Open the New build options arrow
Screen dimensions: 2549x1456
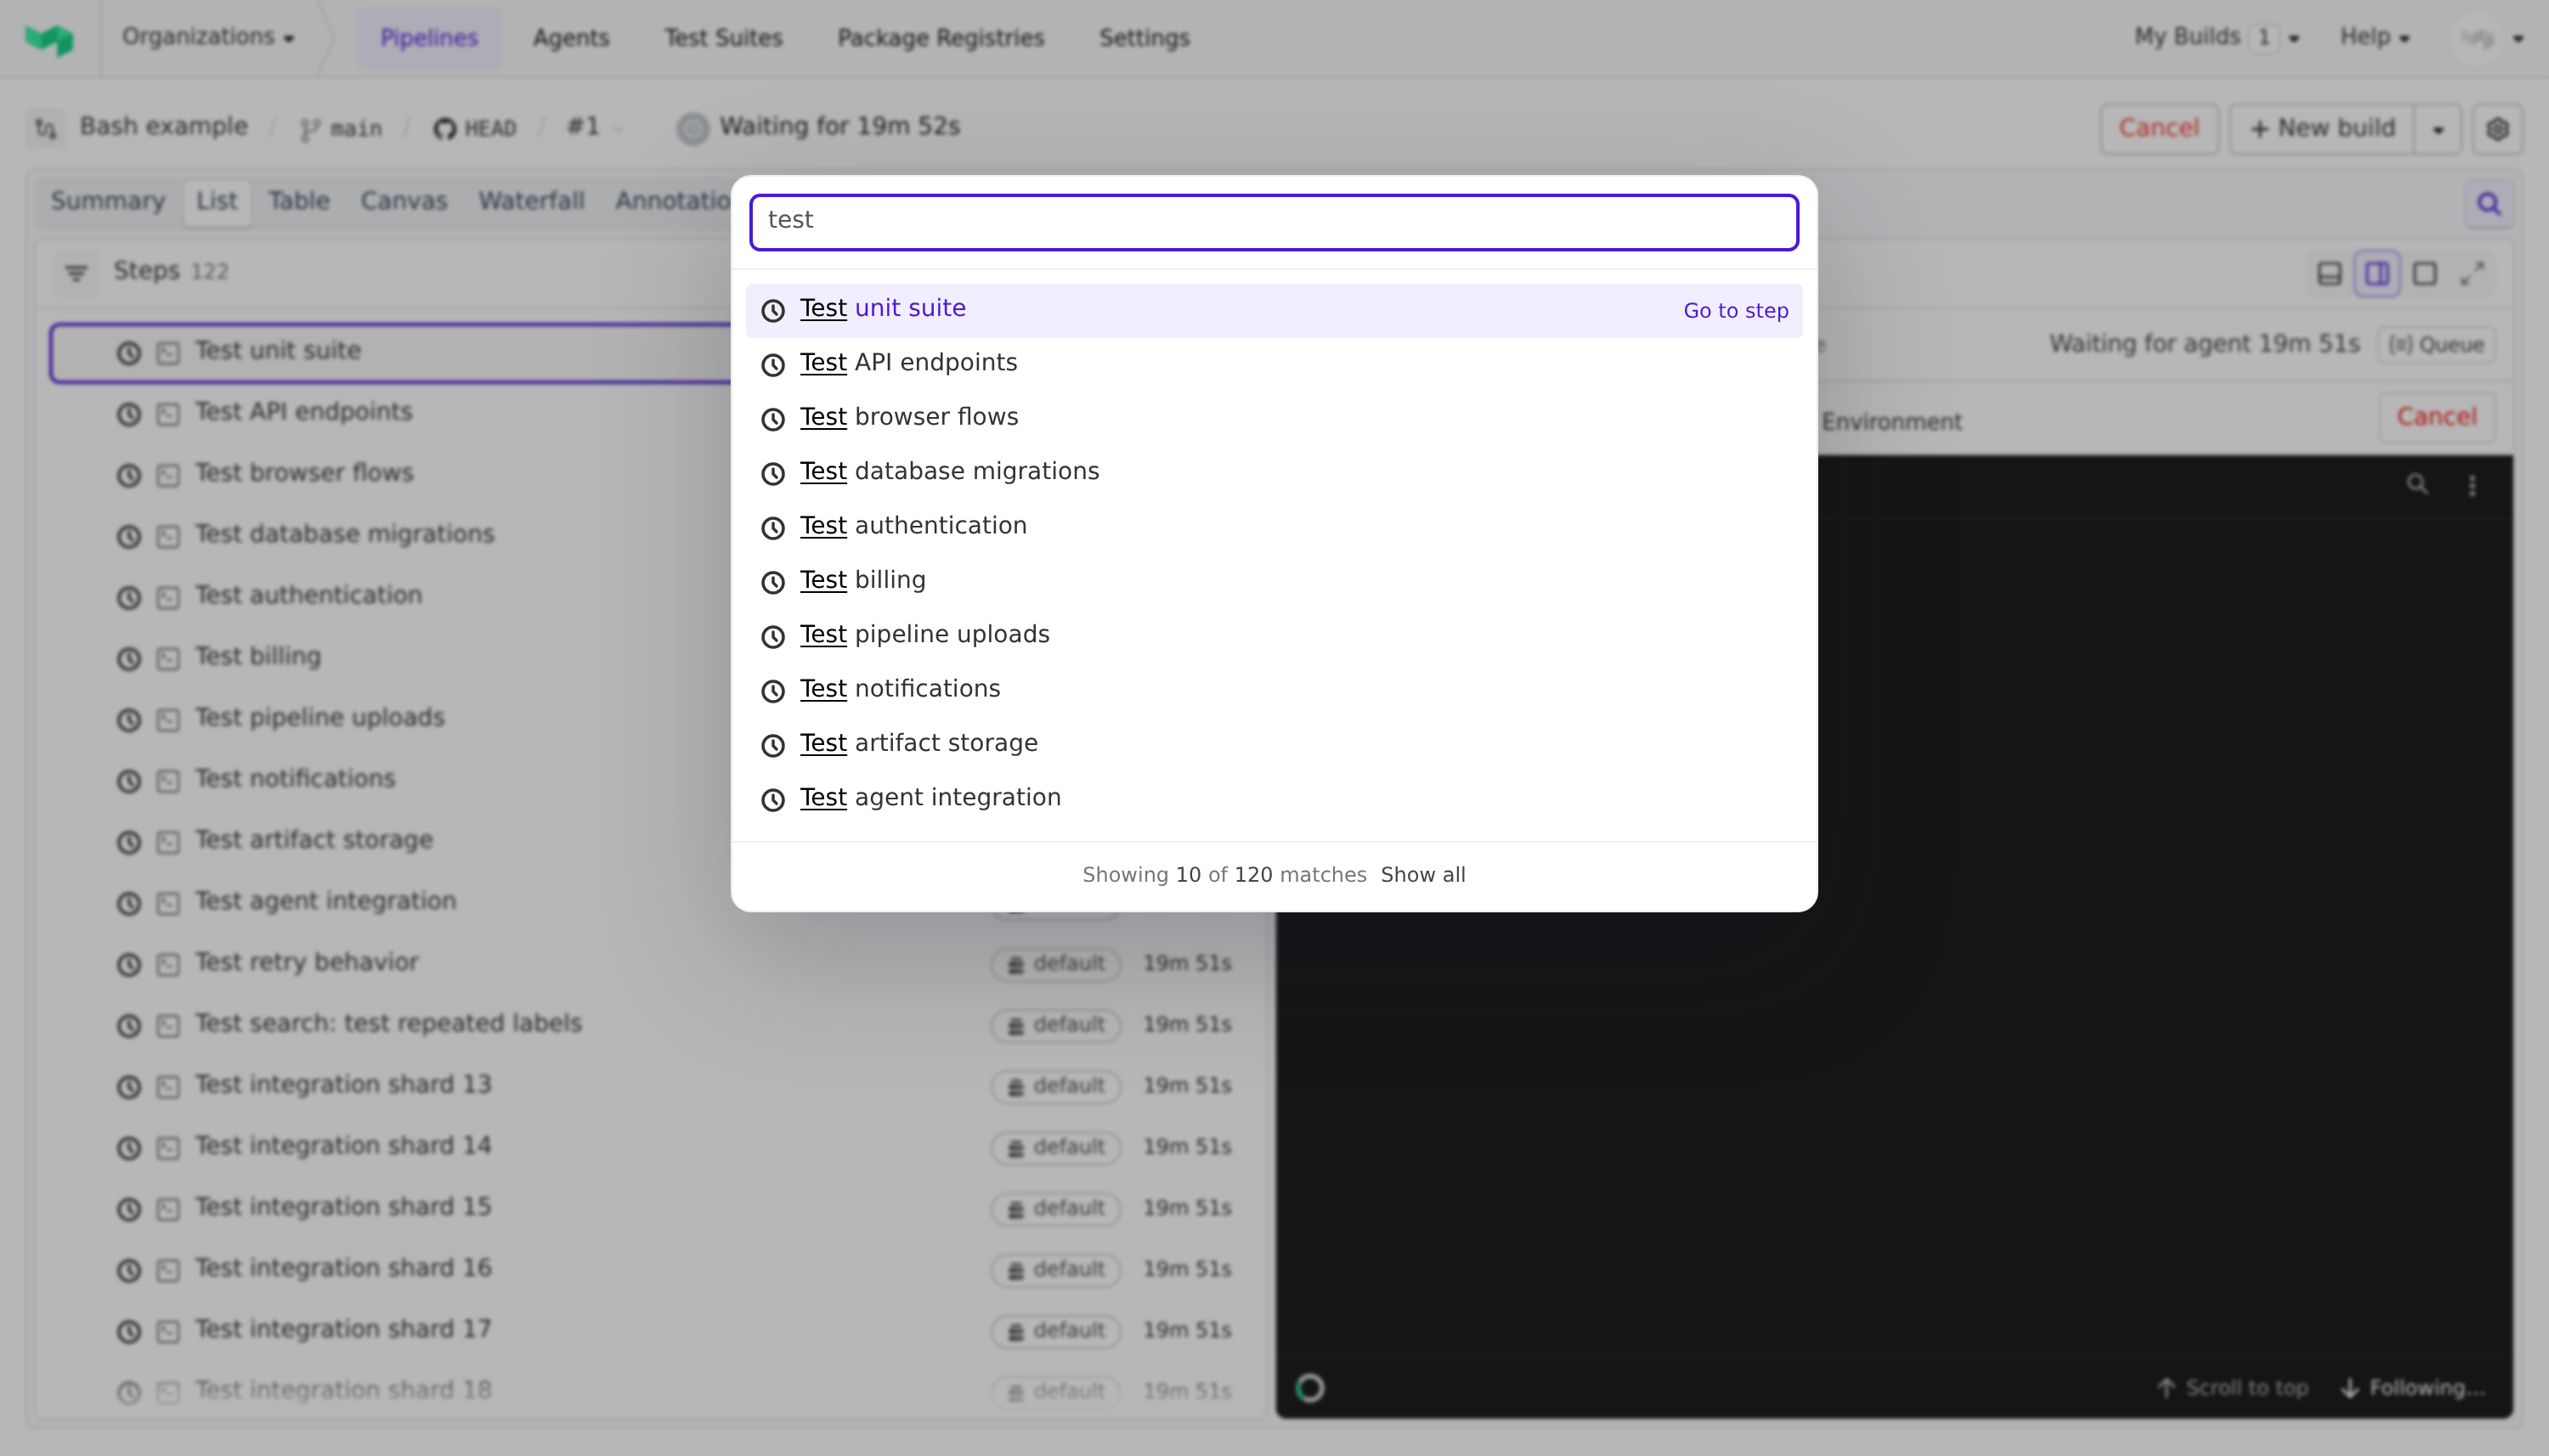pyautogui.click(x=2438, y=129)
